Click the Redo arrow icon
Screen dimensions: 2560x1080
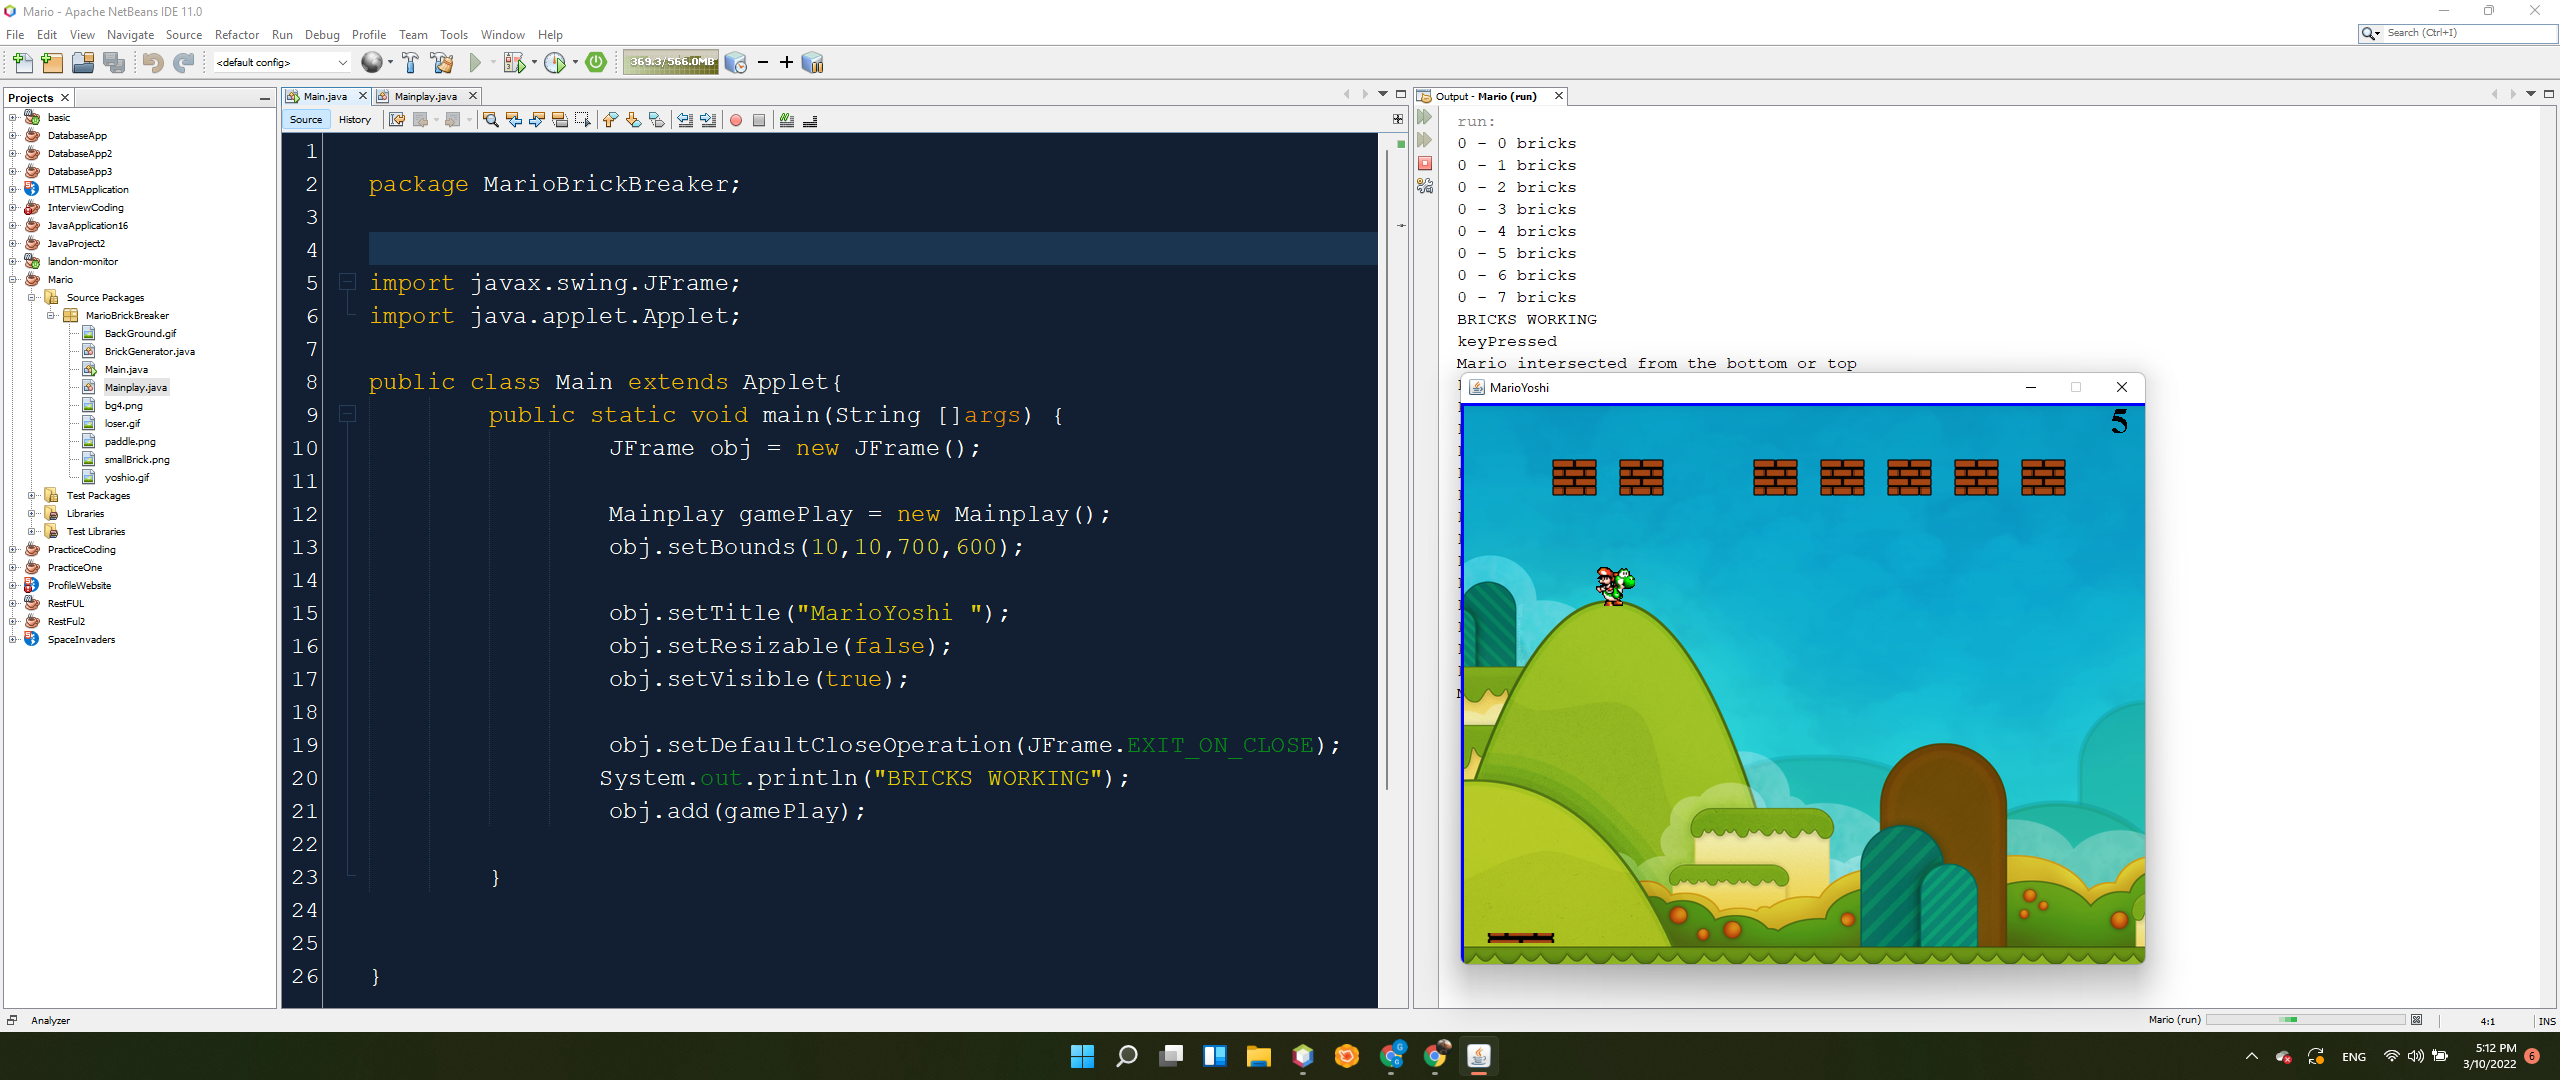pos(184,63)
